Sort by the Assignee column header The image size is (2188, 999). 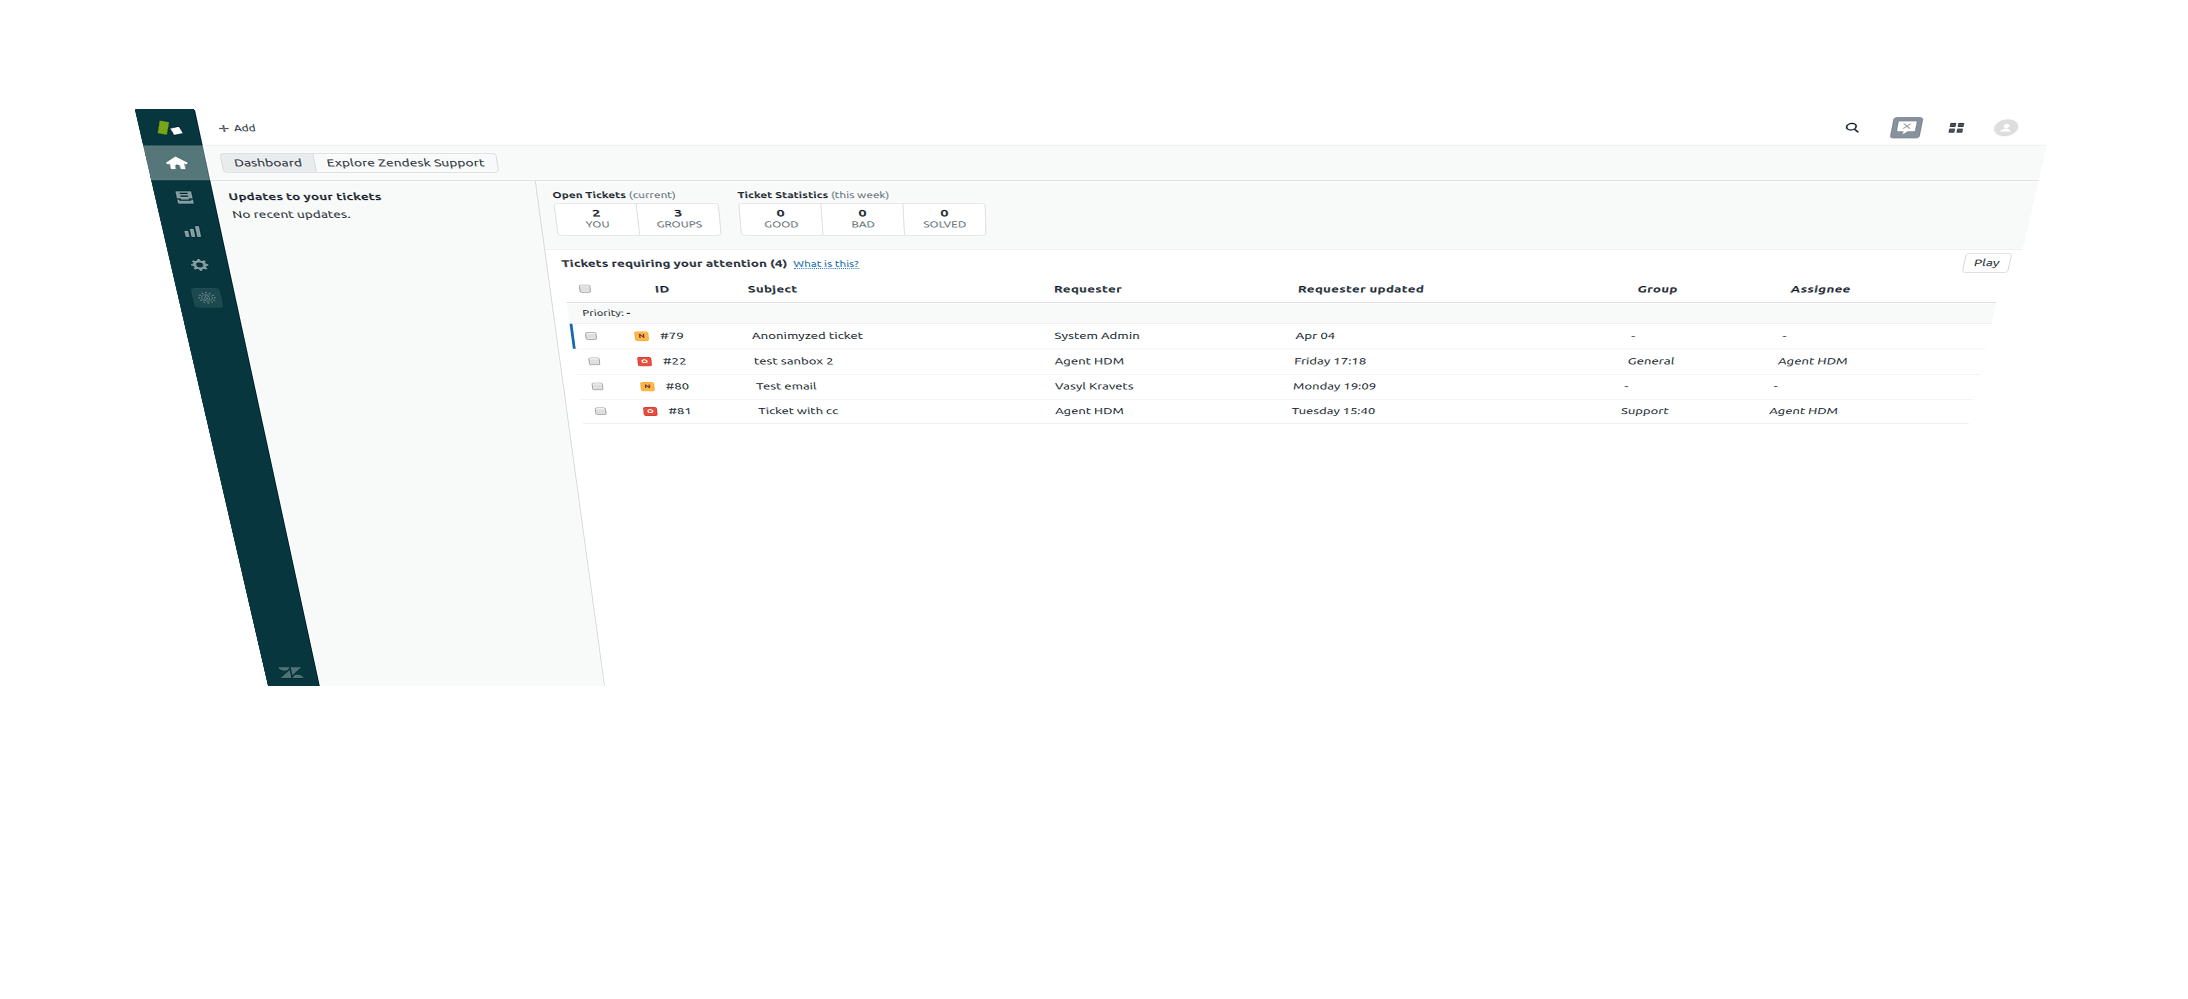[1820, 289]
